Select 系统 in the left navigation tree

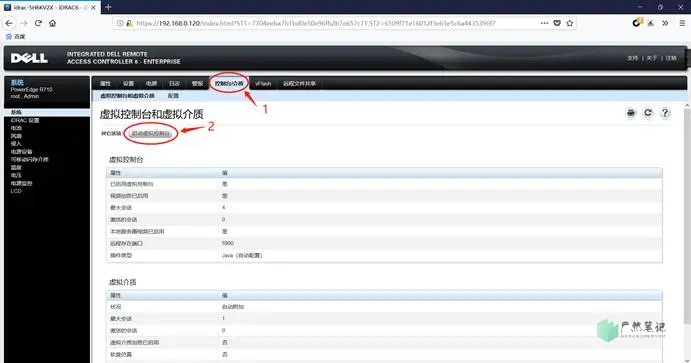click(16, 112)
